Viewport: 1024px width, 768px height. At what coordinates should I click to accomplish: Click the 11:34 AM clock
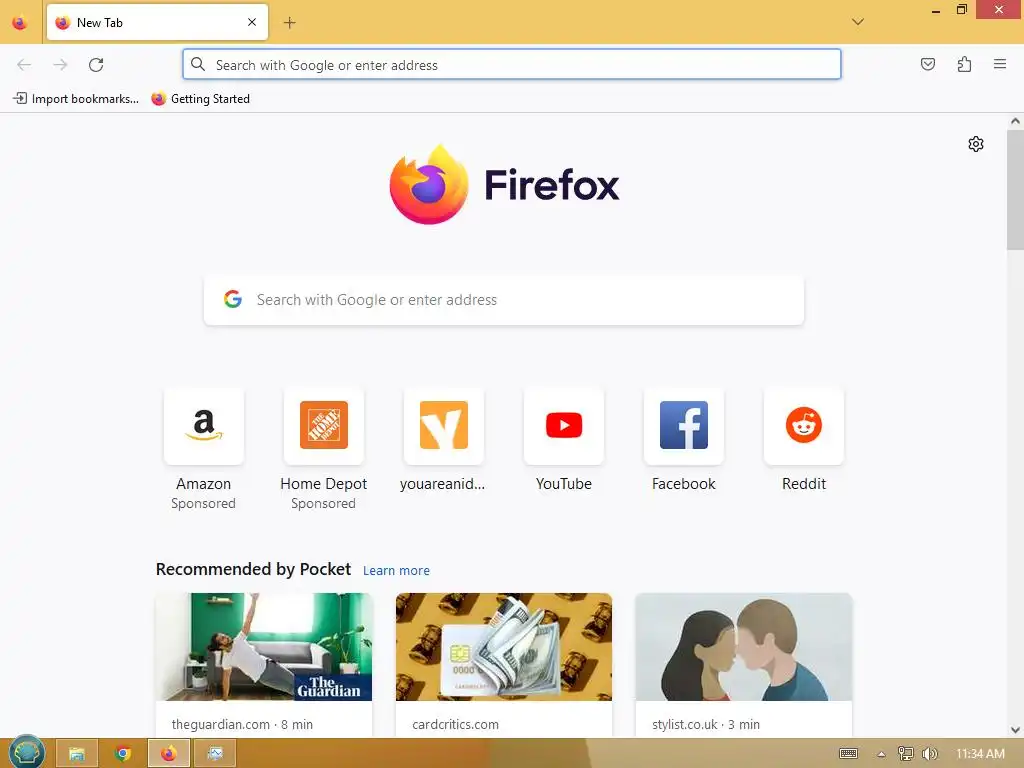pos(980,754)
